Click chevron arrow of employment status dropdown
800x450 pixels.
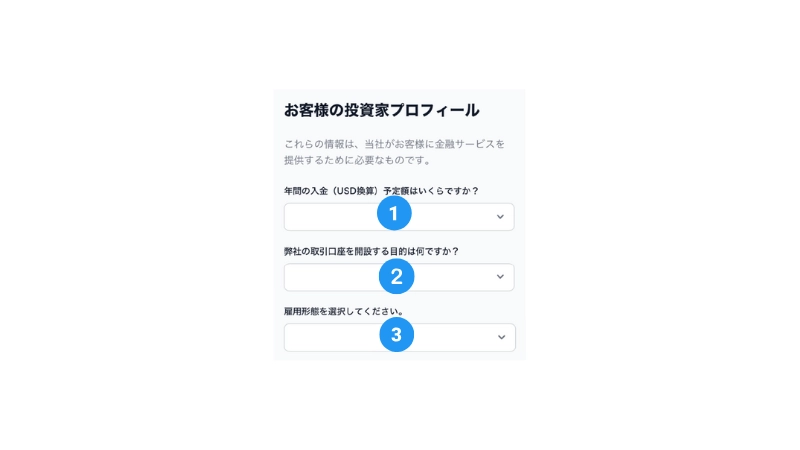pyautogui.click(x=502, y=337)
